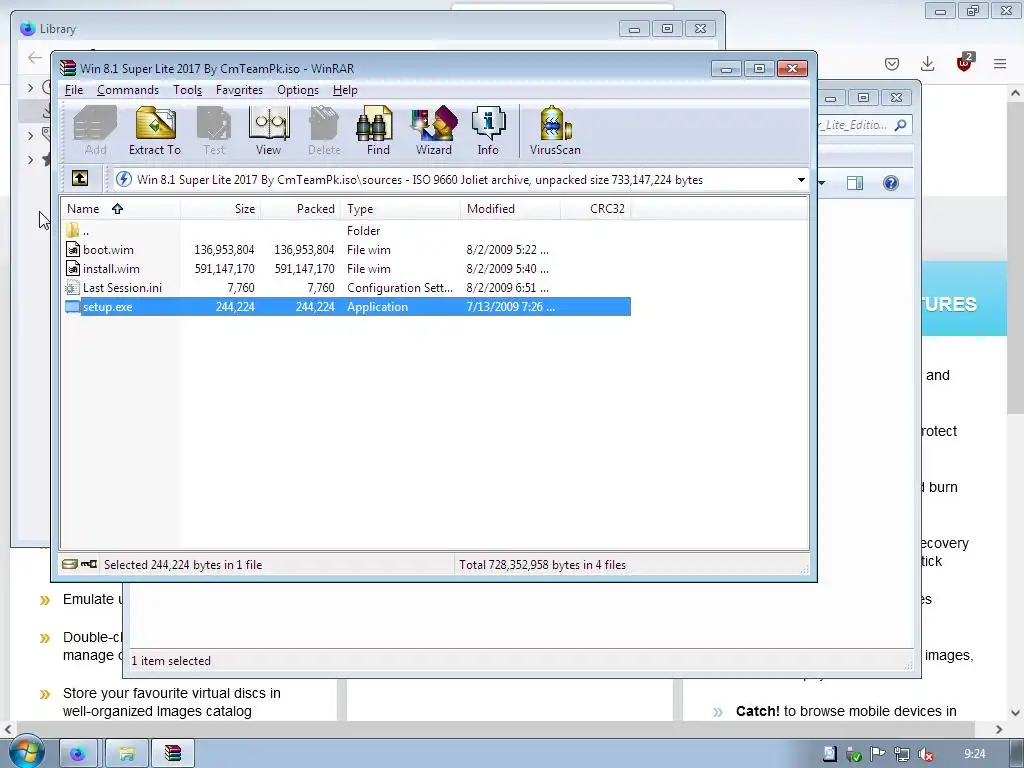1024x768 pixels.
Task: Click the greyed Add toolbar icon
Action: click(x=95, y=131)
